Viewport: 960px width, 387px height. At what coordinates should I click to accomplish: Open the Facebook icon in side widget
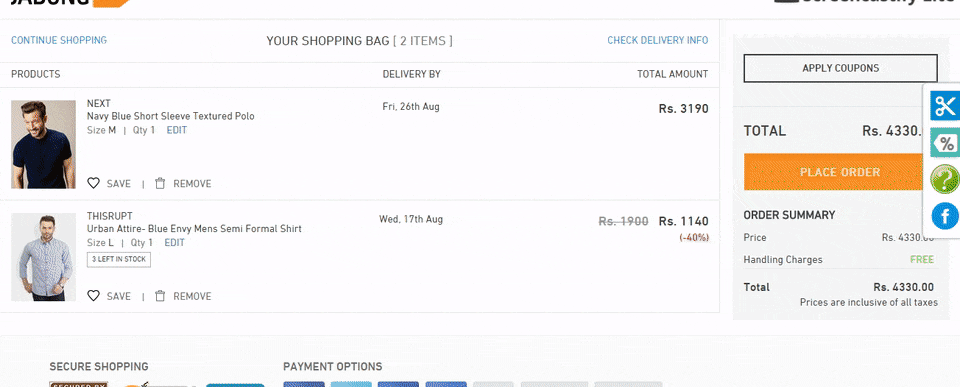(945, 216)
